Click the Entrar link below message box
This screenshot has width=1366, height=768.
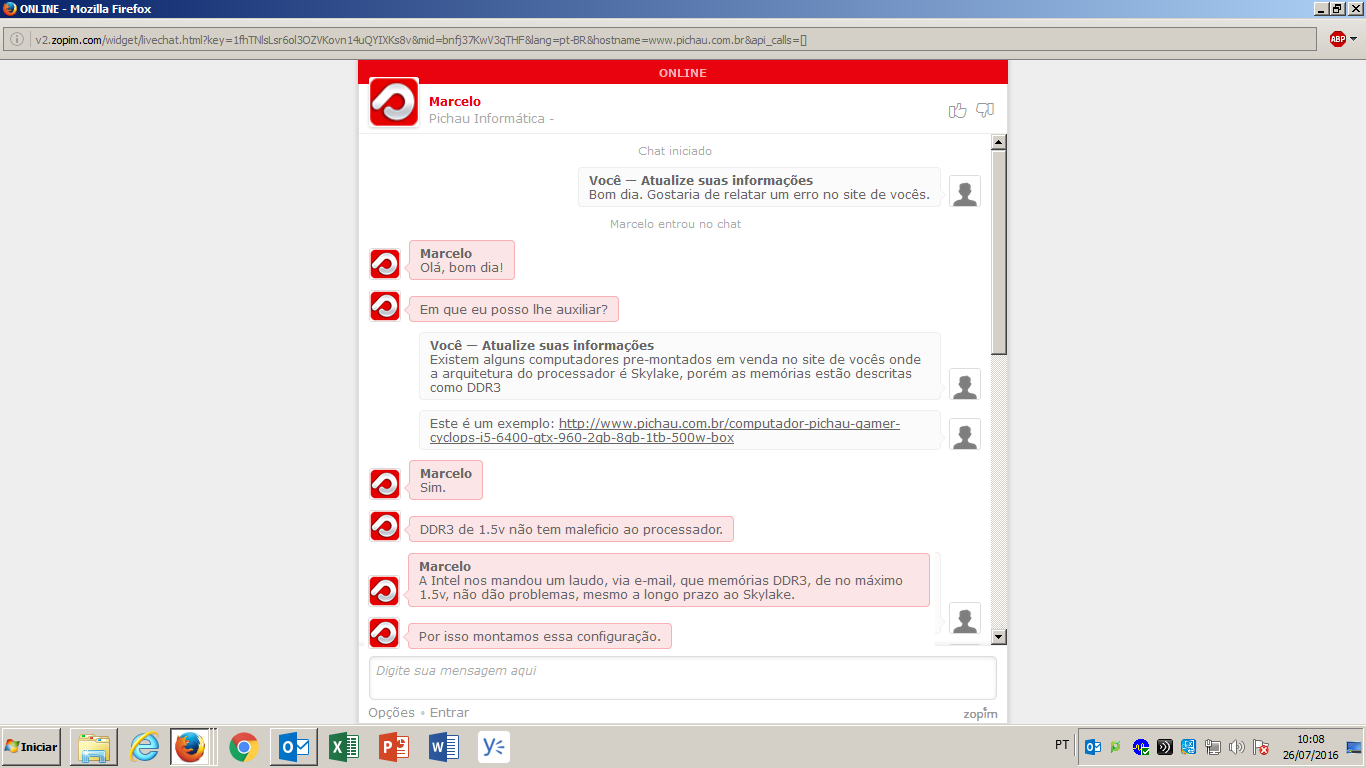[449, 713]
